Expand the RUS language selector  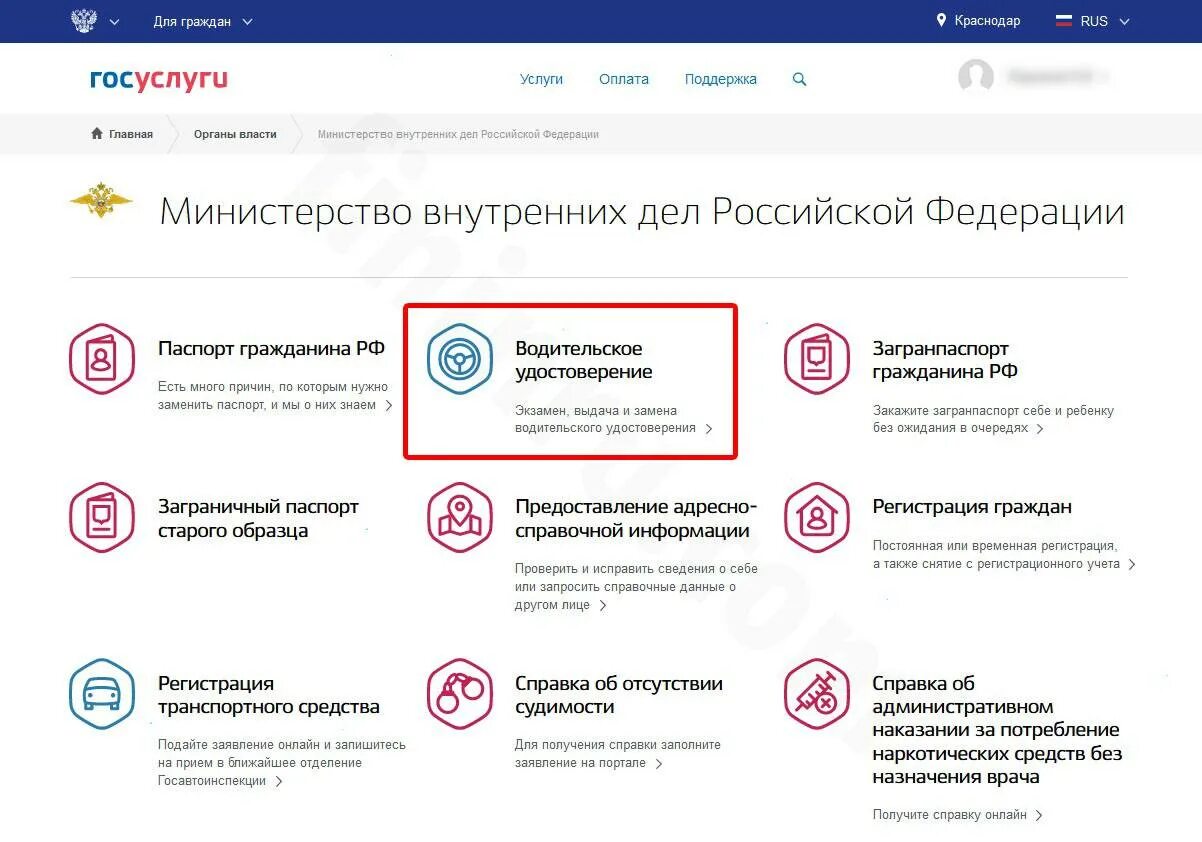click(x=1092, y=20)
